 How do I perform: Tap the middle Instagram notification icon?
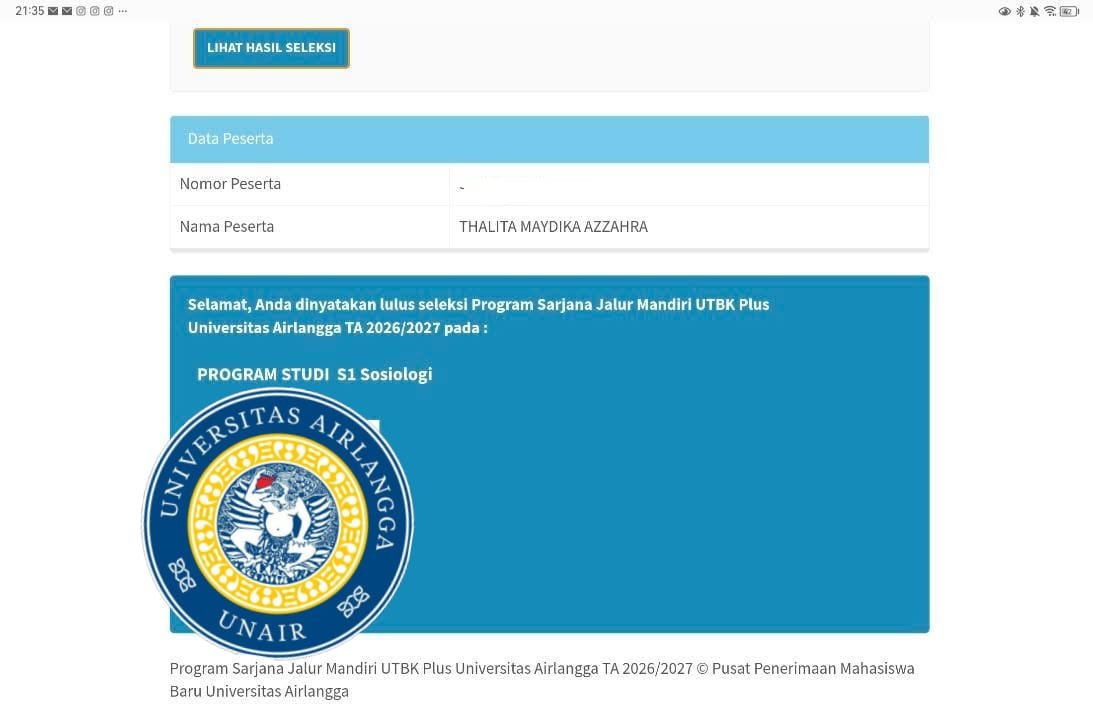[x=95, y=11]
